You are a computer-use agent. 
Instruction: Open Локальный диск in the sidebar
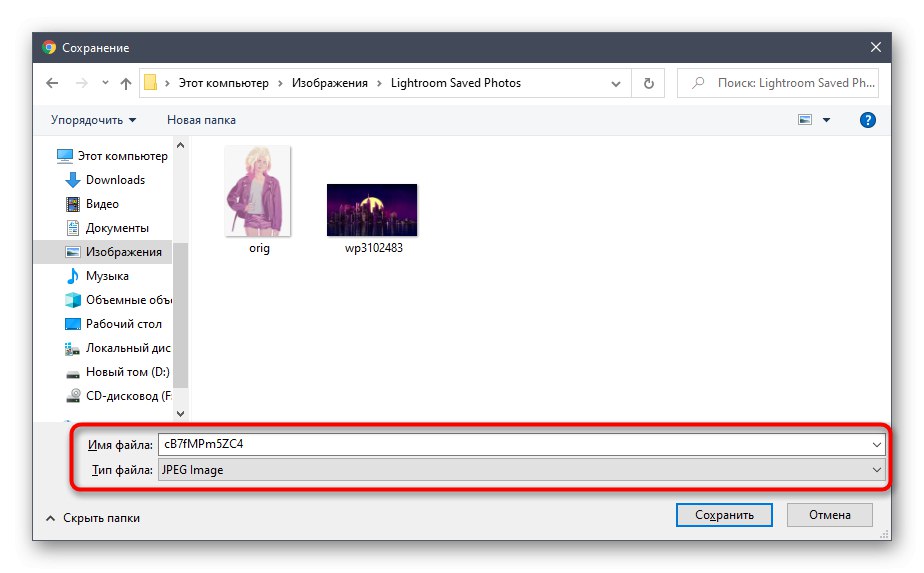click(118, 348)
